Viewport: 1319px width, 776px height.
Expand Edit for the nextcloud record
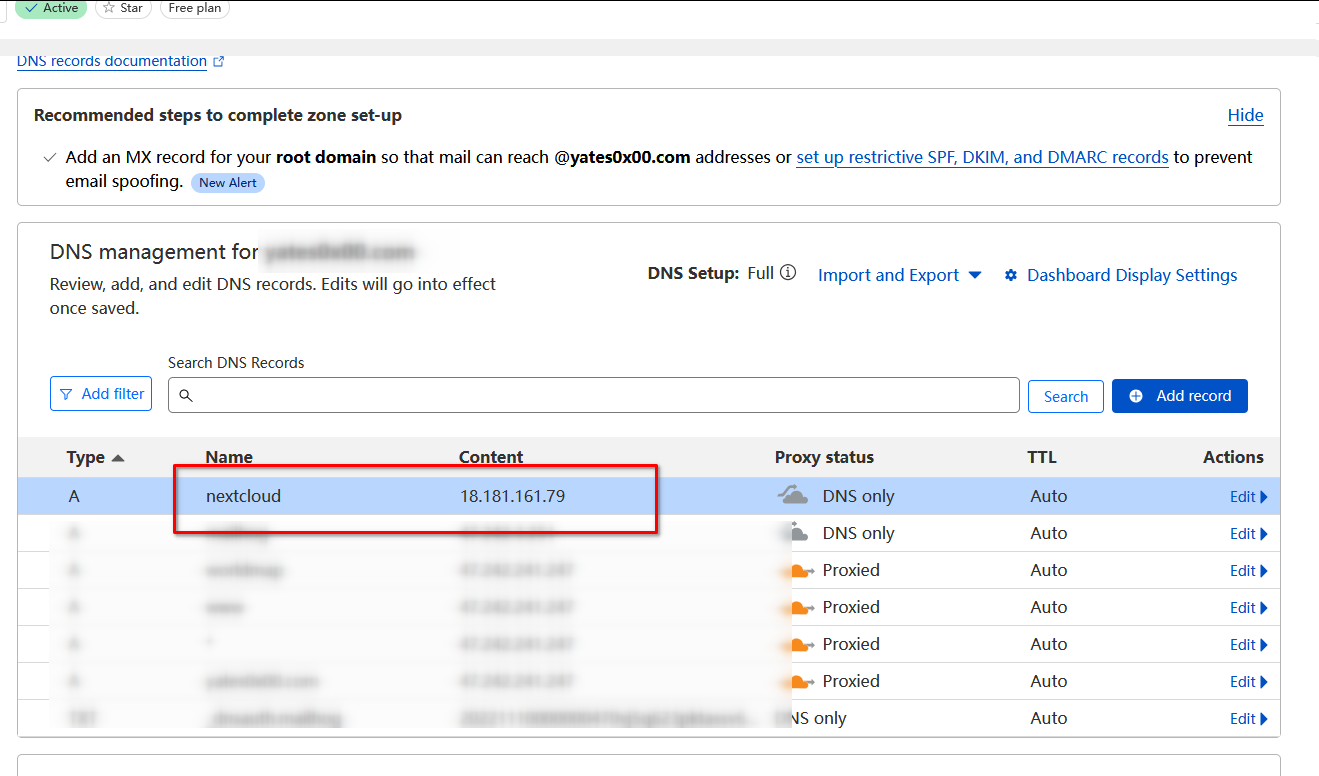point(1248,497)
